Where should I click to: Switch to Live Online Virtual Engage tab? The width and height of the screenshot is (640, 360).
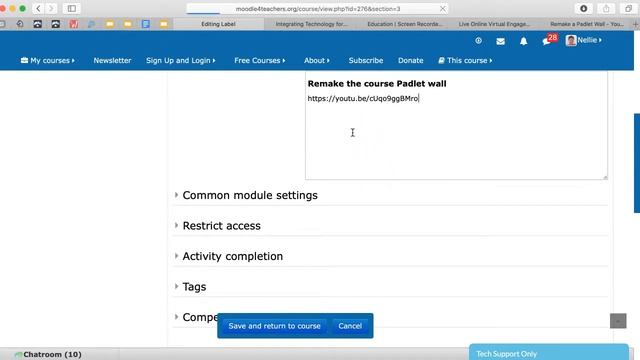[494, 24]
